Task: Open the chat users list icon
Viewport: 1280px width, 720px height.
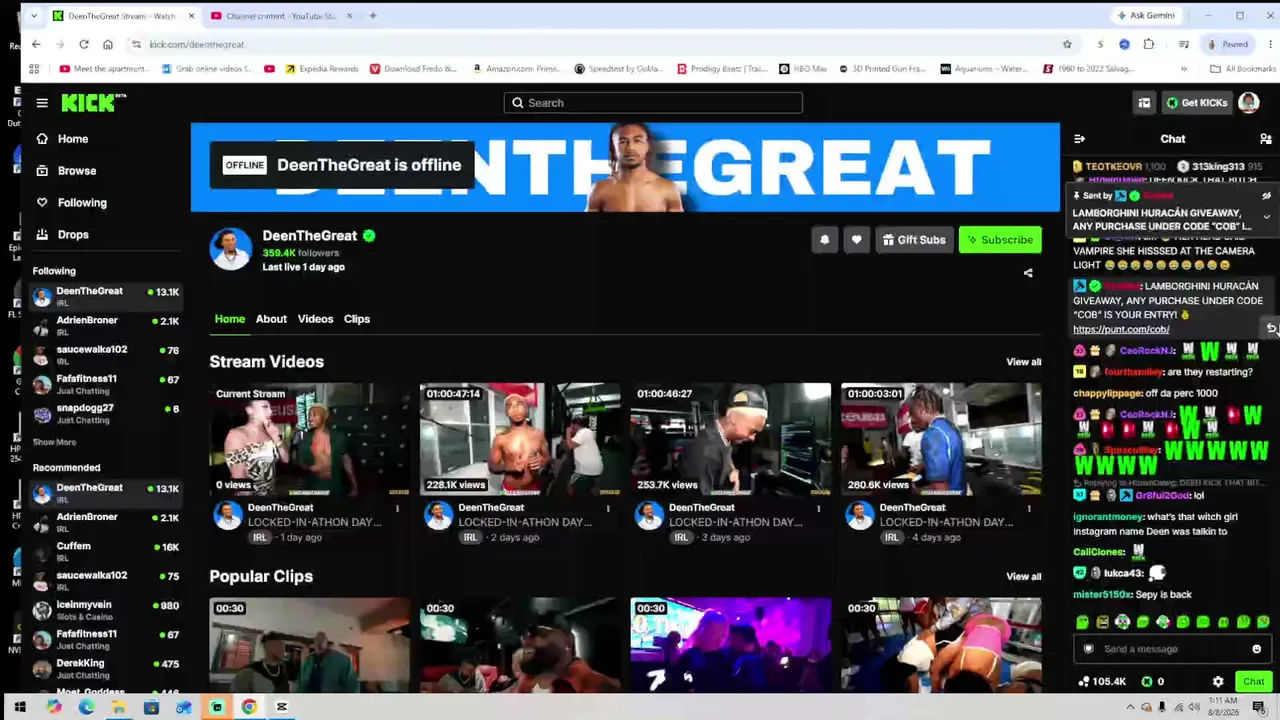Action: [x=1265, y=139]
